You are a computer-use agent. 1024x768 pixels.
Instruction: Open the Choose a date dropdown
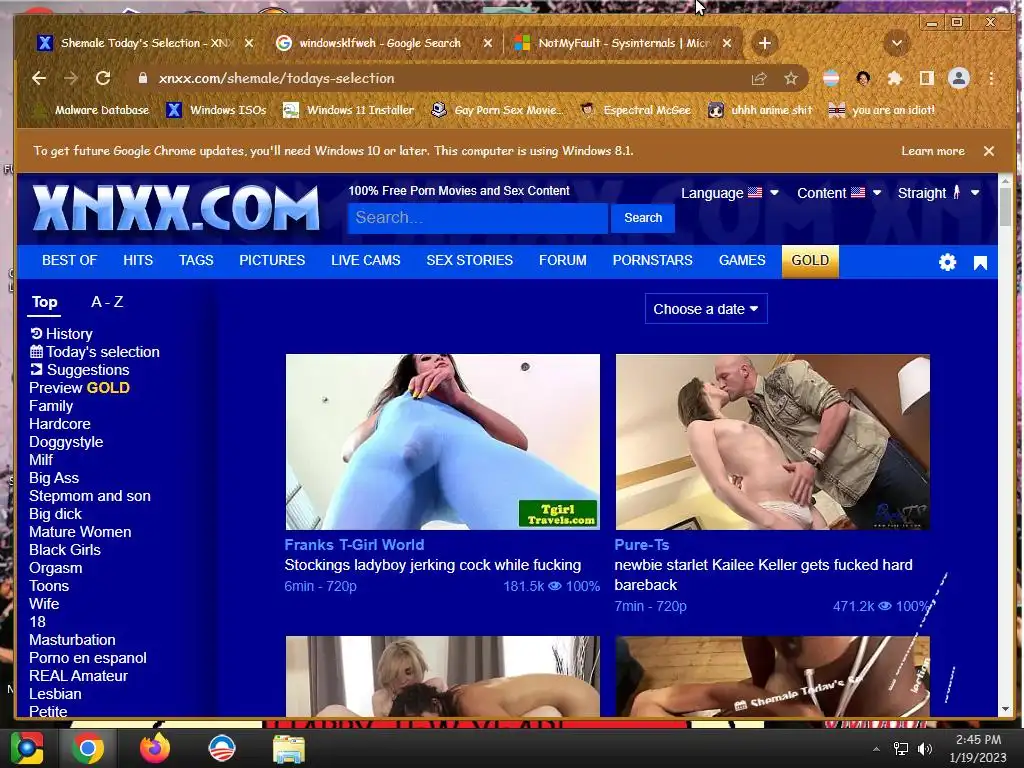706,309
